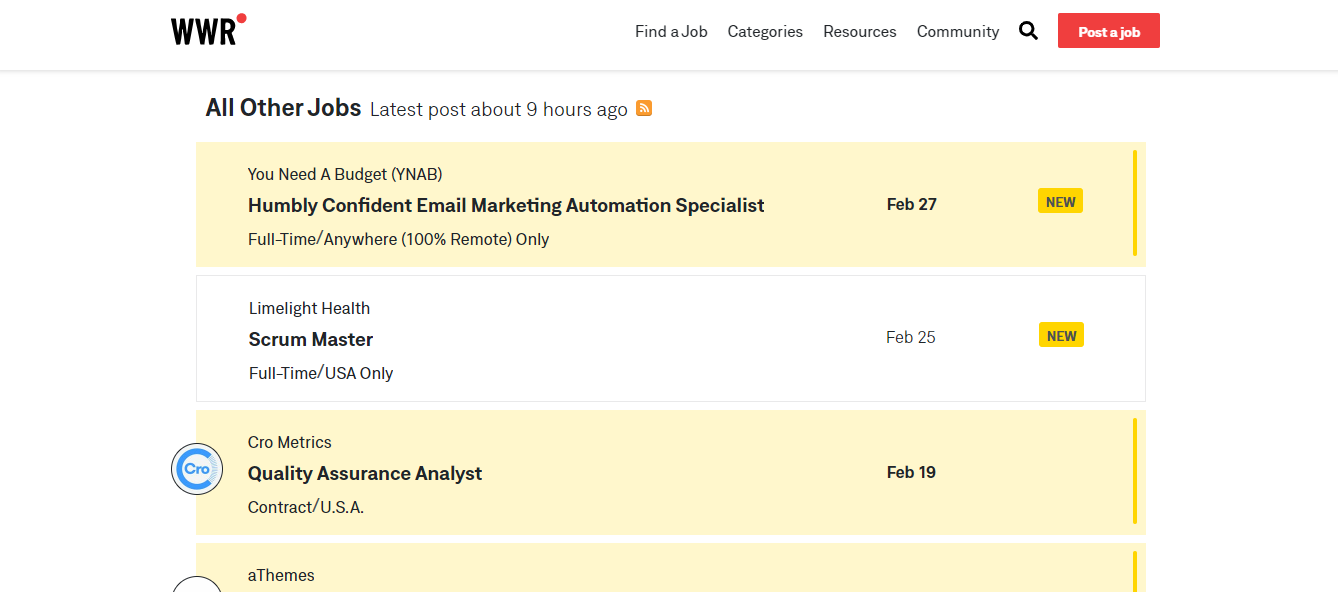This screenshot has height=592, width=1338.
Task: Click the Cro Metrics company name
Action: pos(290,442)
